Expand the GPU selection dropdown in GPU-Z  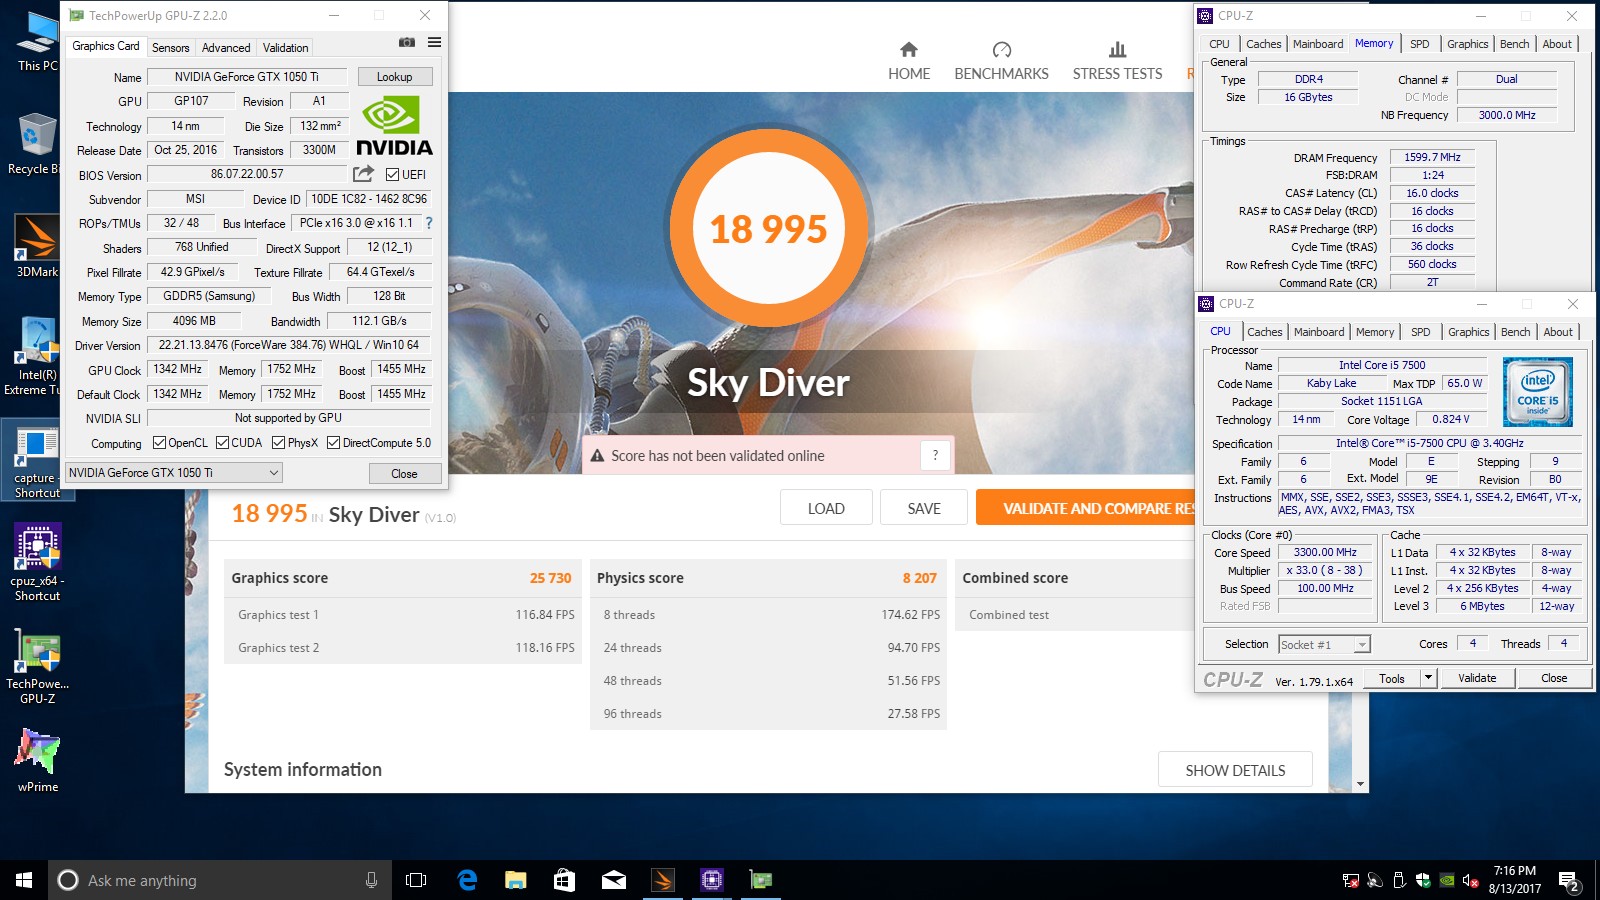pos(273,473)
